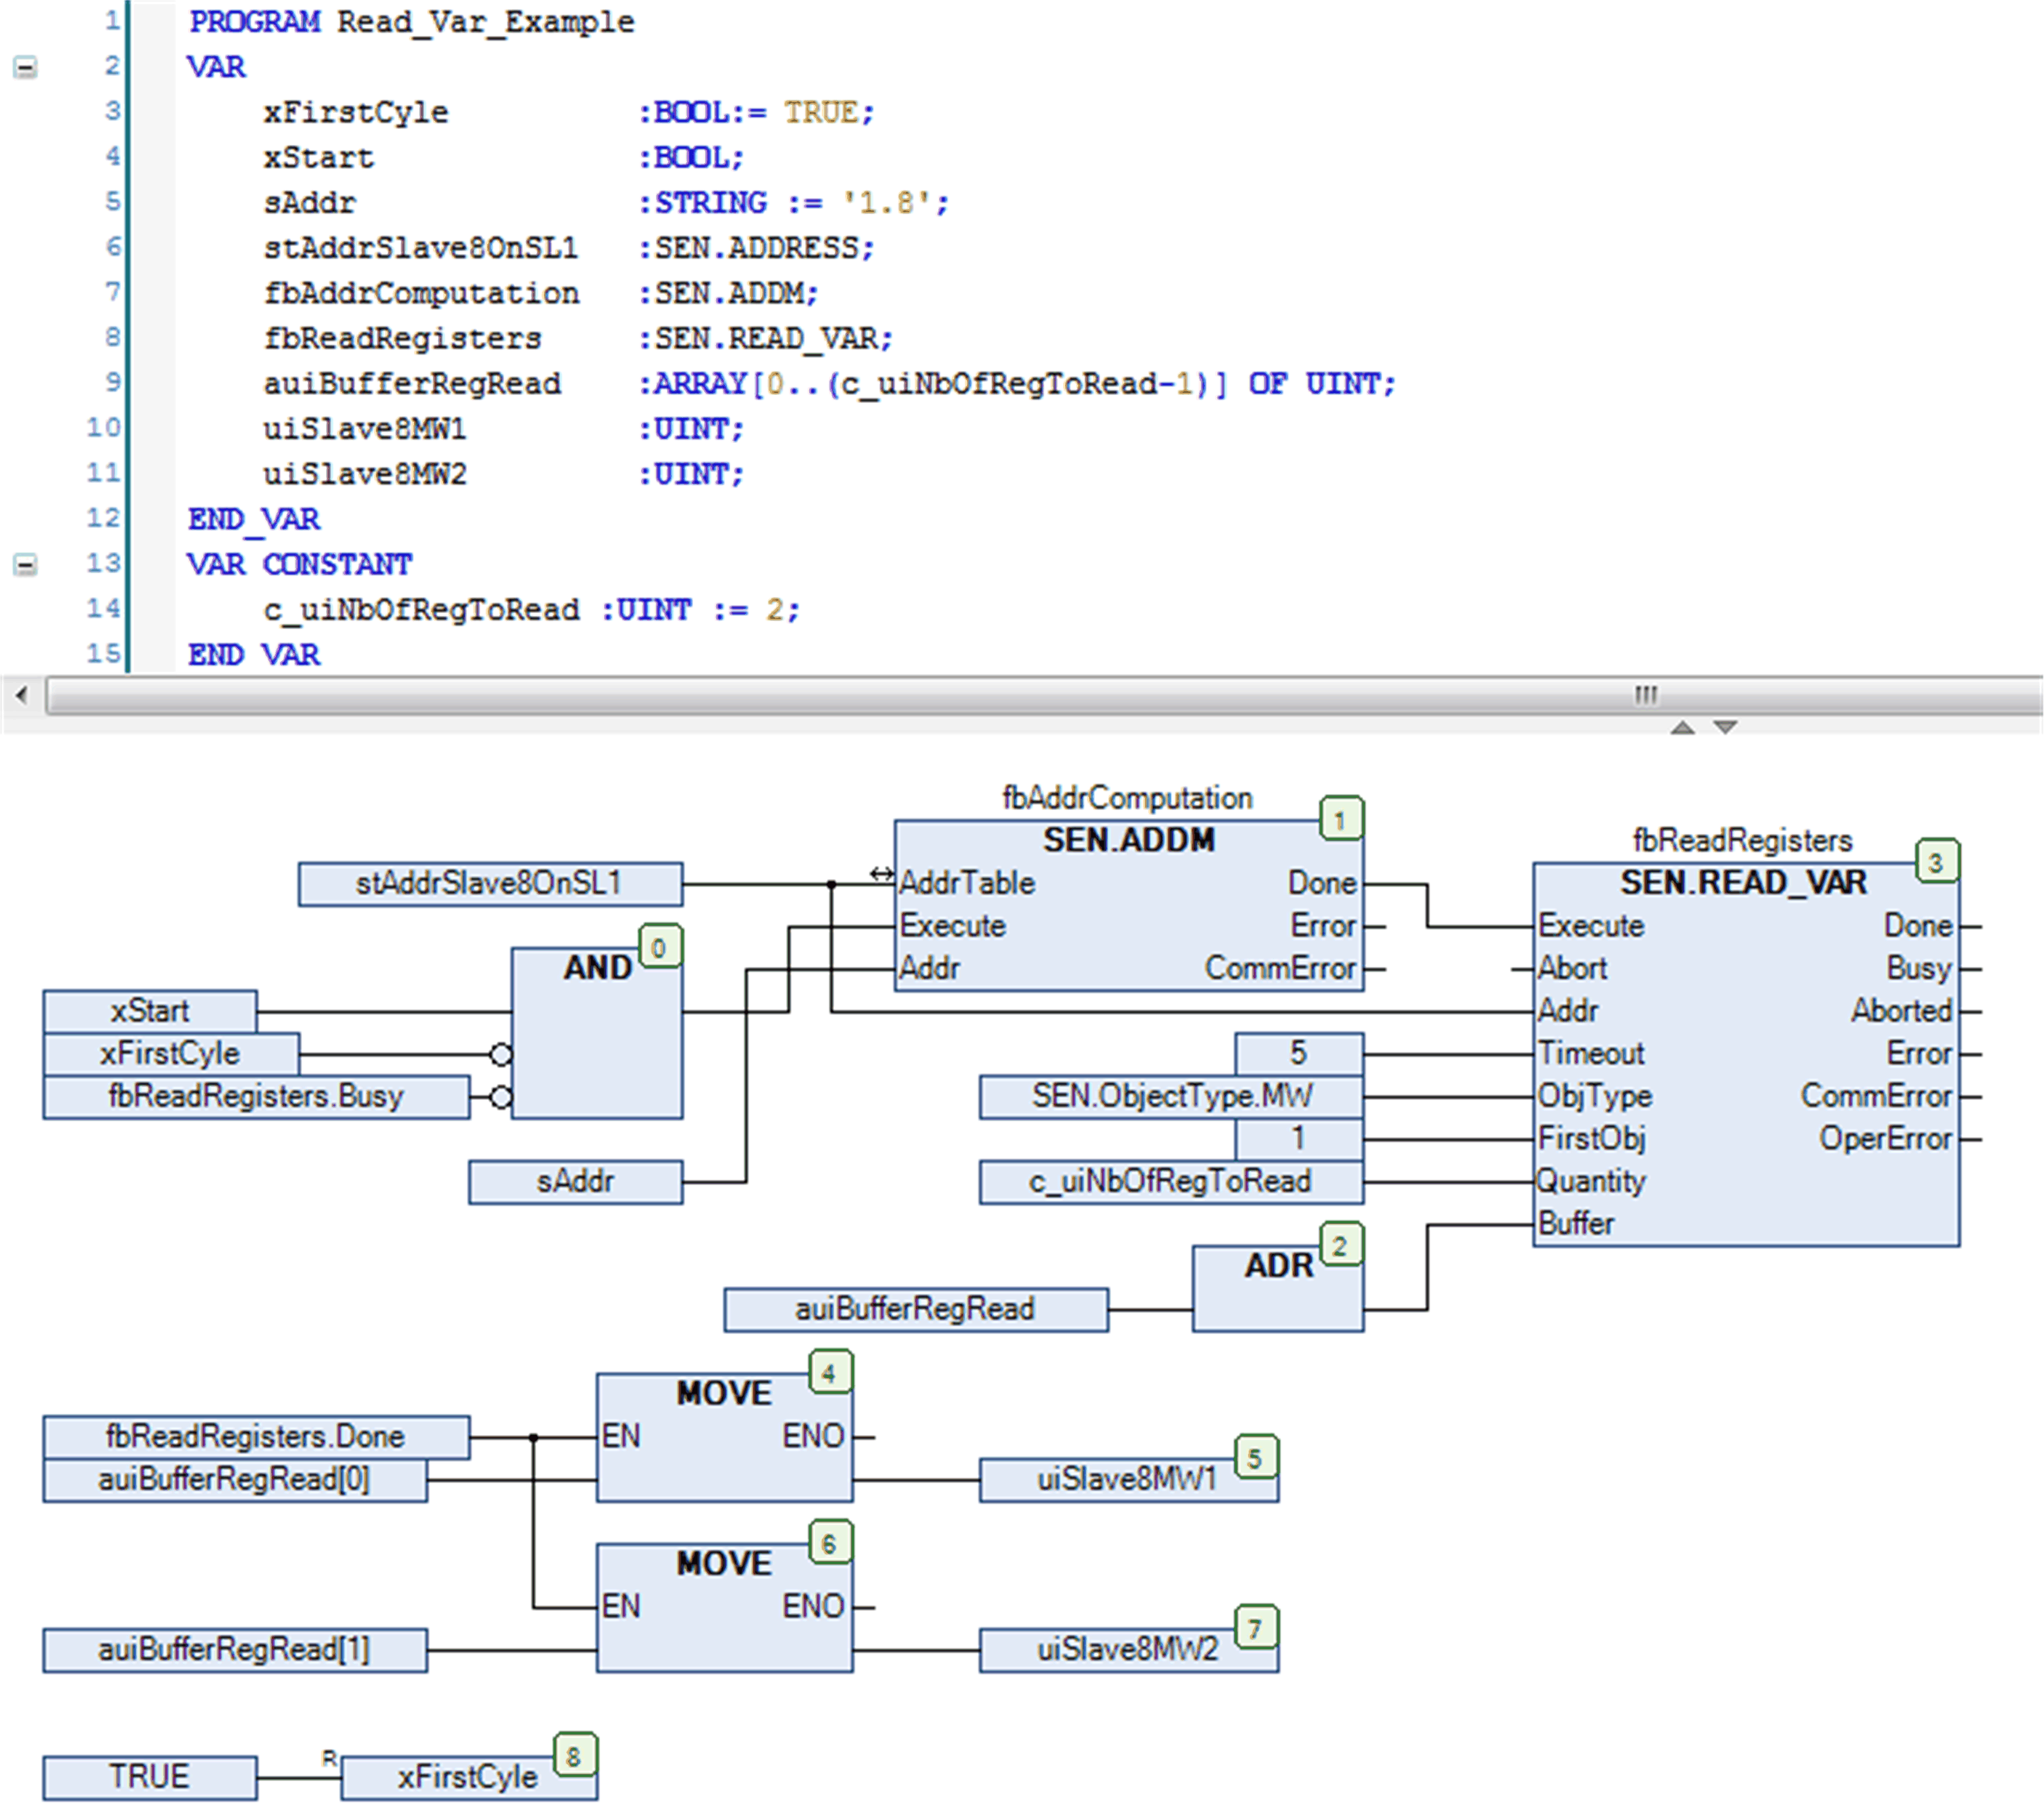
Task: Collapse the VAR declaration block
Action: pos(25,66)
